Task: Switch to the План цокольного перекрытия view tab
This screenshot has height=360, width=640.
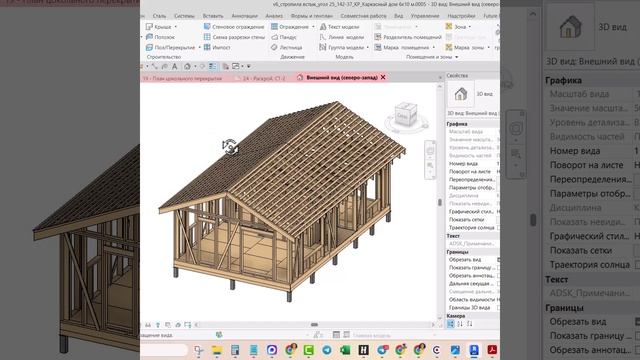Action: click(x=183, y=78)
